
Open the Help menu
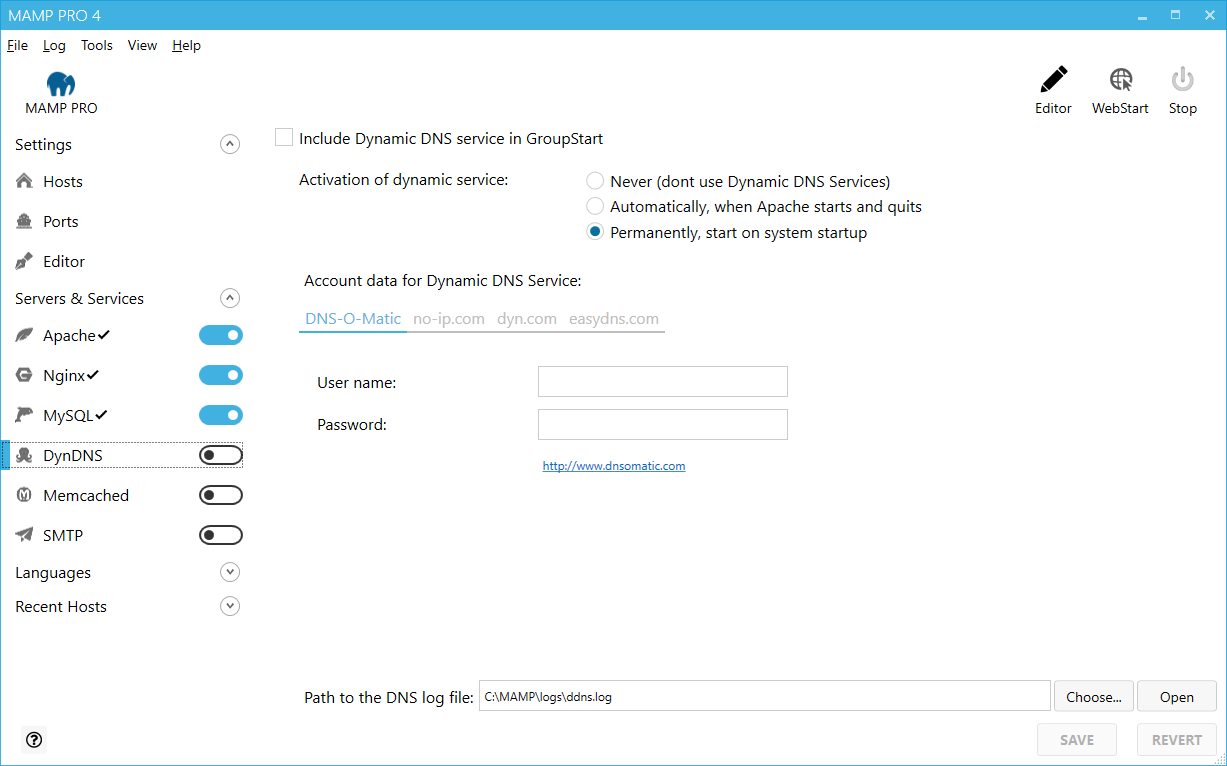point(186,45)
